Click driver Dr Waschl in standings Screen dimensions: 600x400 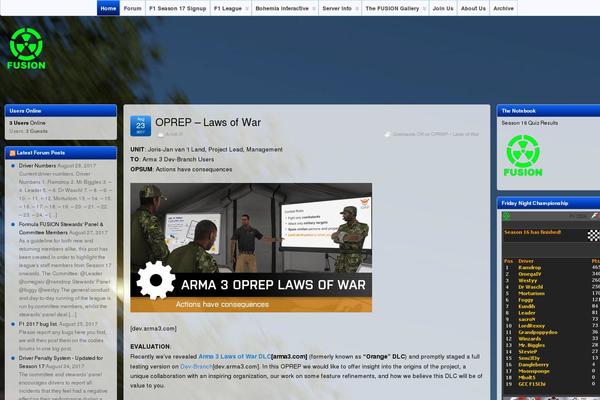click(x=530, y=287)
